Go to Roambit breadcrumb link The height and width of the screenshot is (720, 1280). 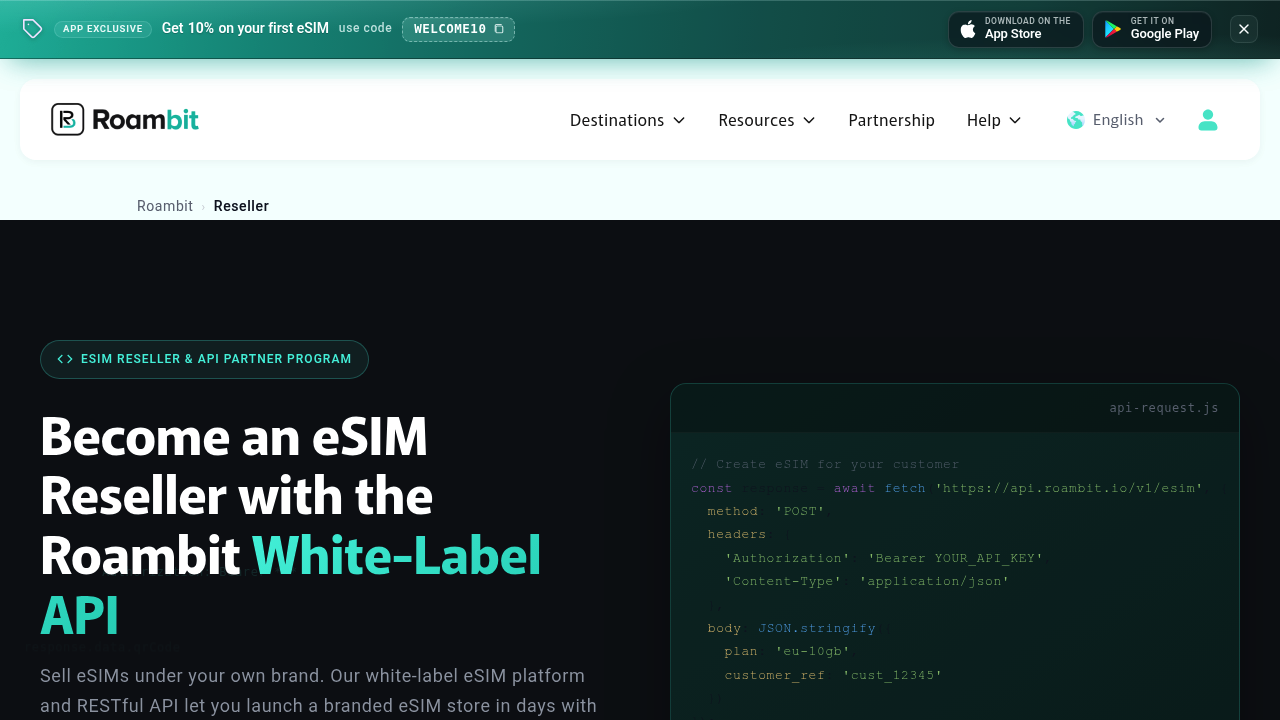tap(165, 206)
